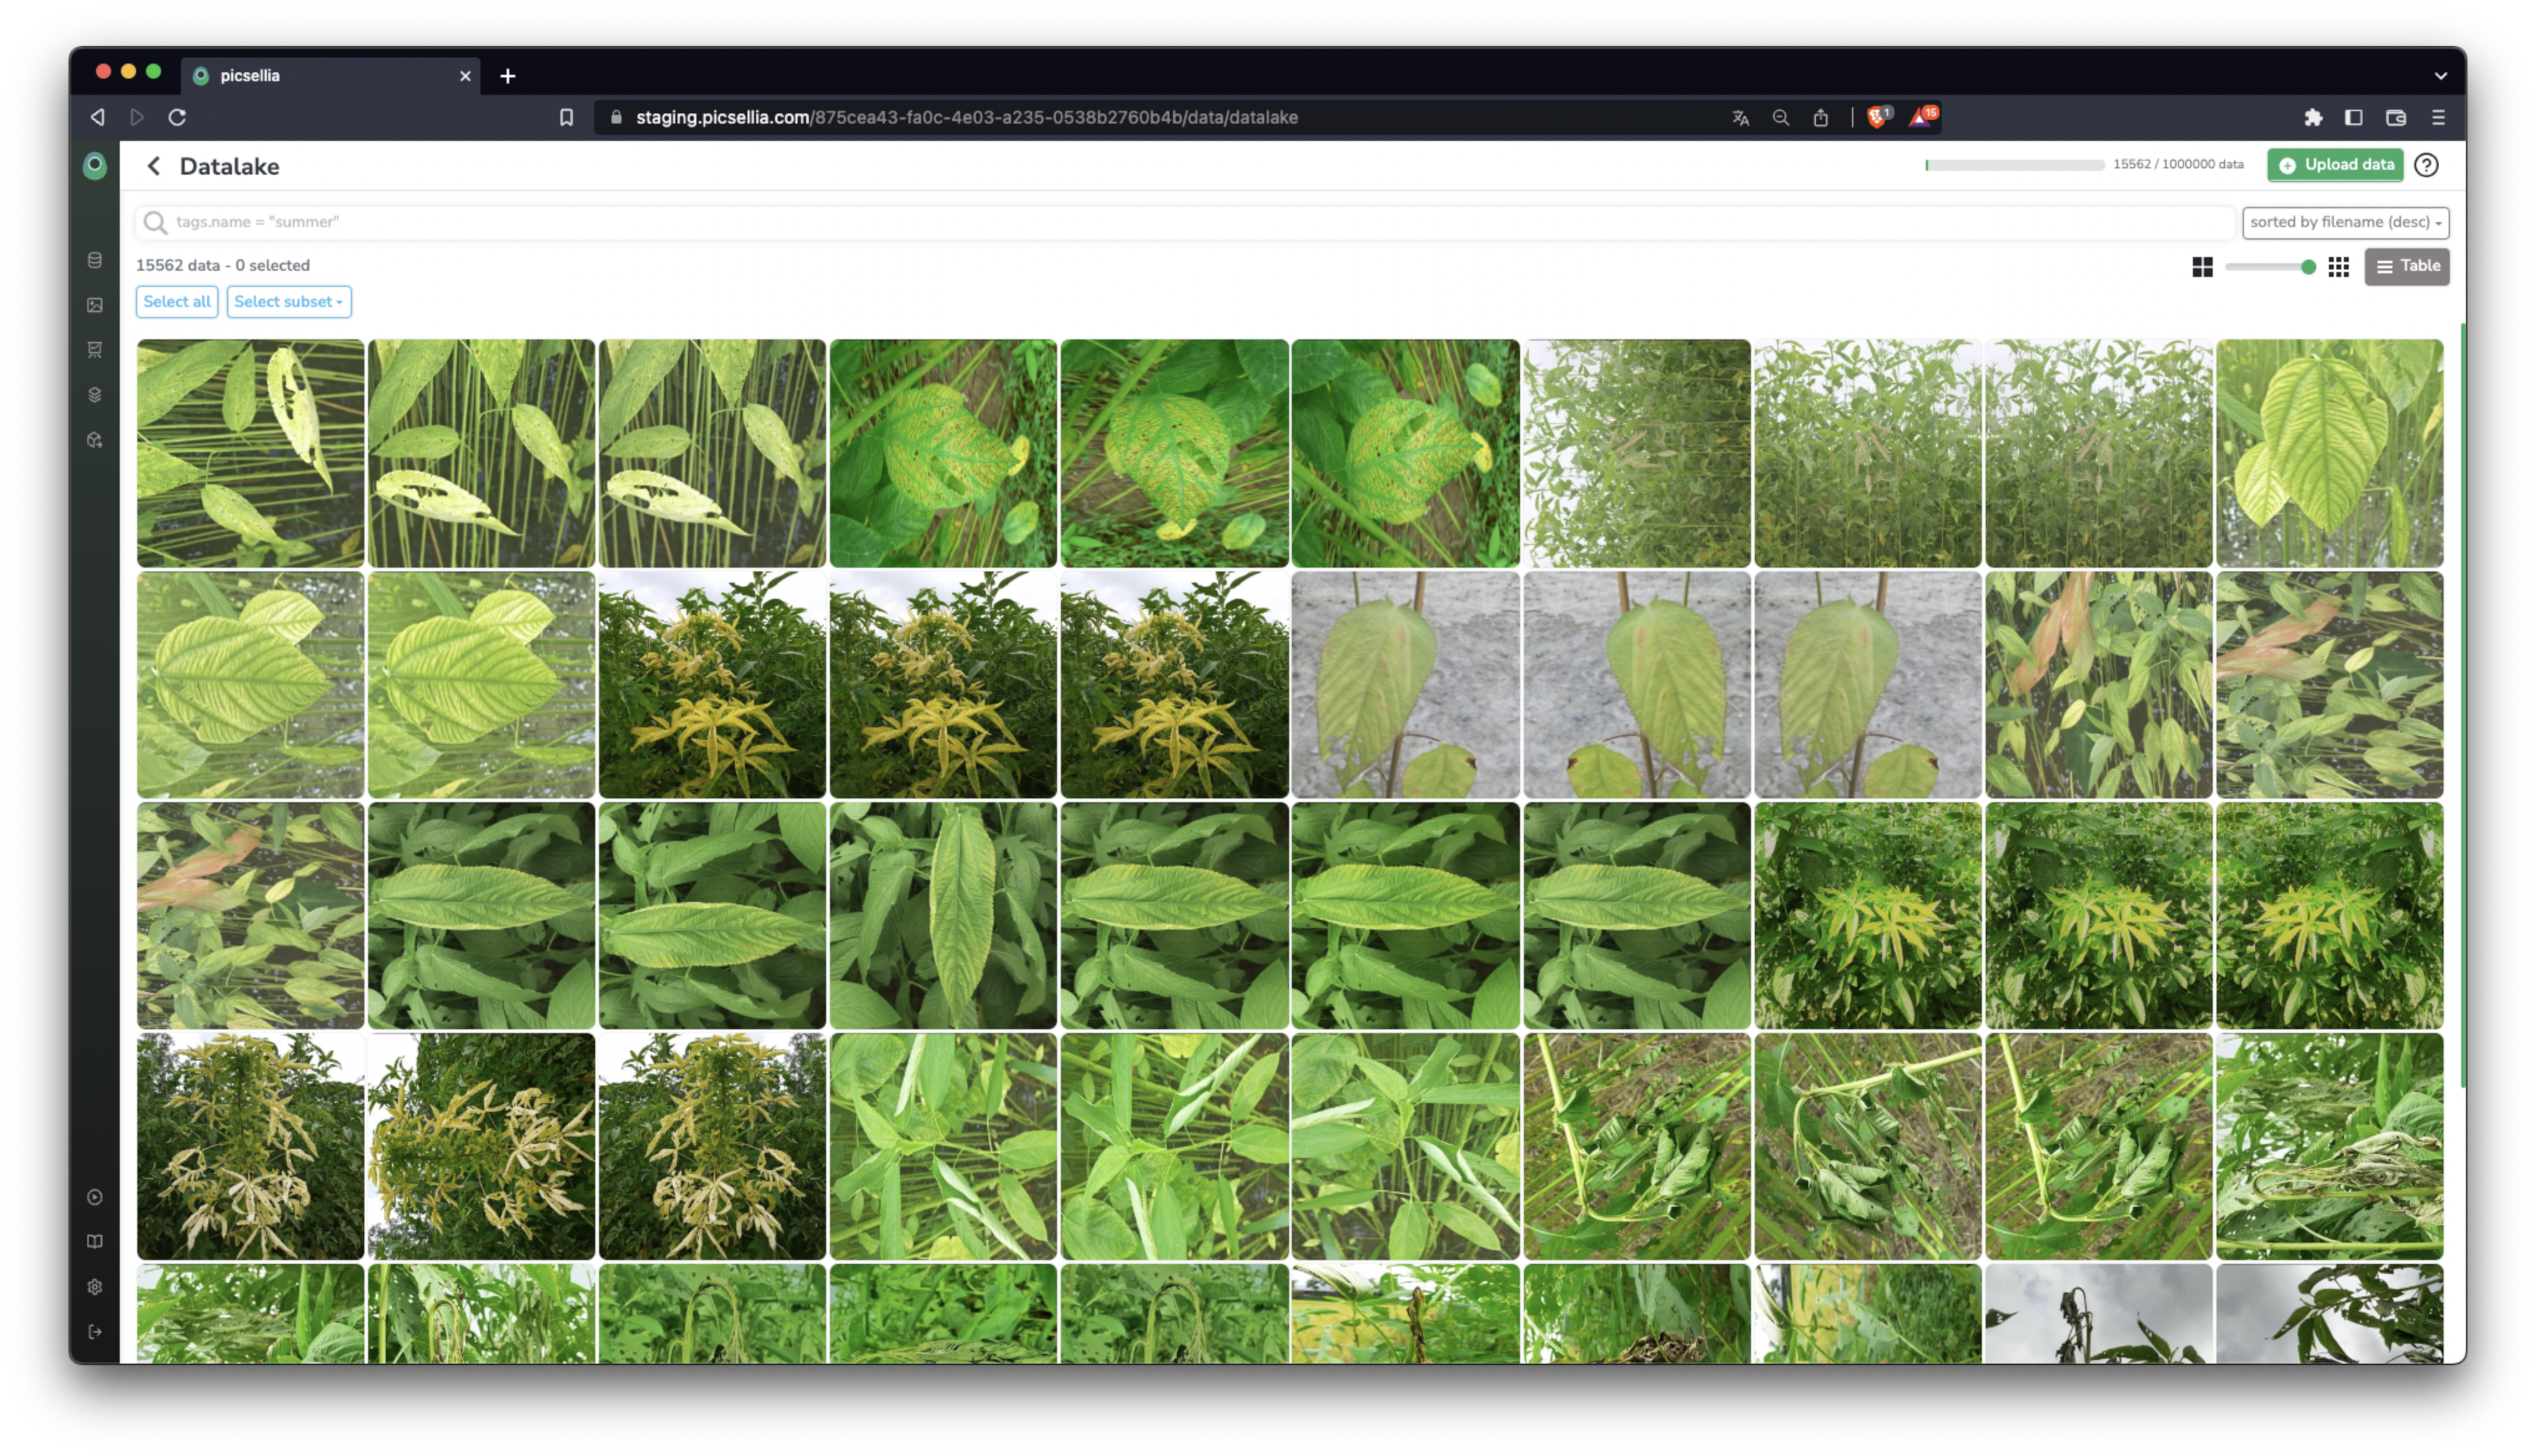Screen dimensions: 2536x1456
Task: Click the thumbnail size slider handle
Action: (2308, 267)
